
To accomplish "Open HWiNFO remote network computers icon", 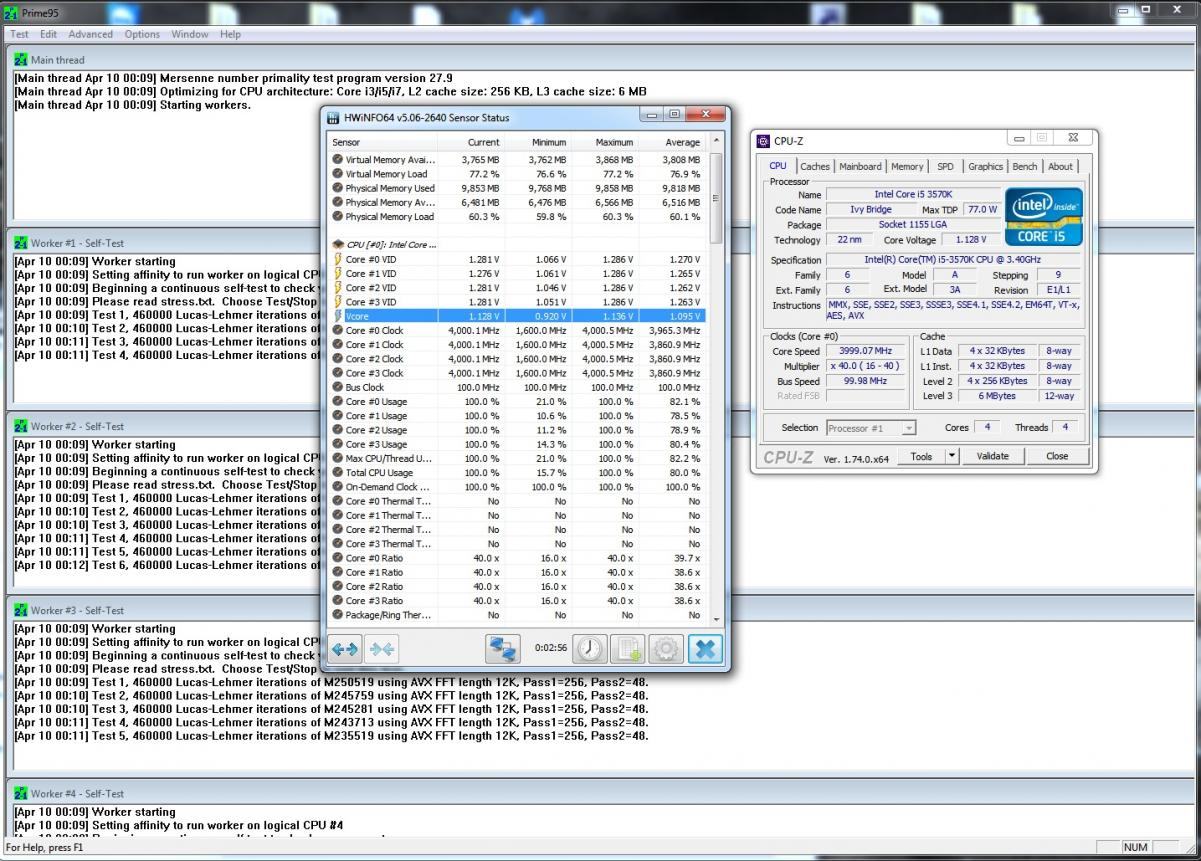I will click(503, 649).
